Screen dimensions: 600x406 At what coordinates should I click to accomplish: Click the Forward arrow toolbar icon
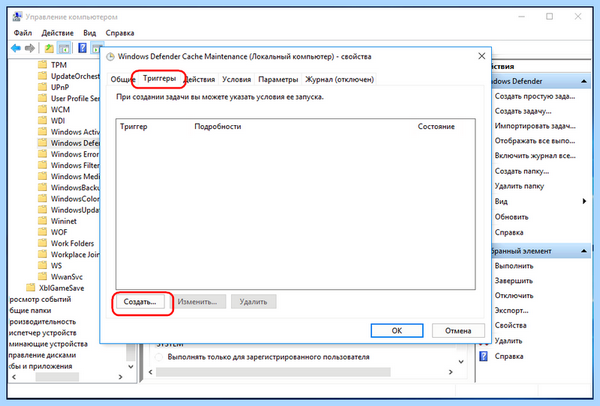pyautogui.click(x=29, y=48)
